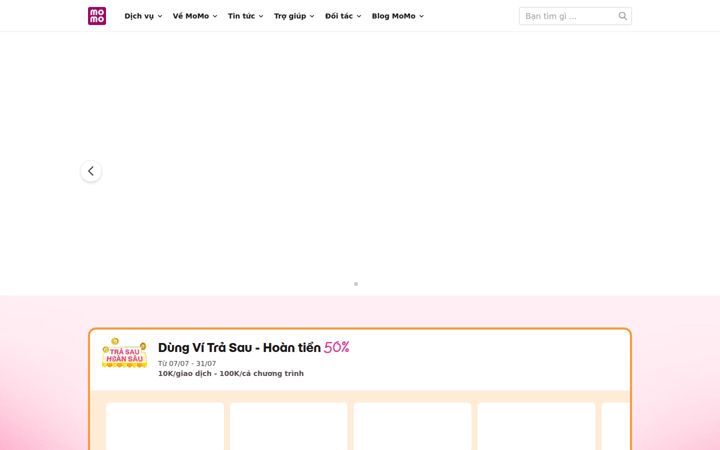Expand the chevron next to Về MoMo
The width and height of the screenshot is (720, 450).
click(x=215, y=16)
